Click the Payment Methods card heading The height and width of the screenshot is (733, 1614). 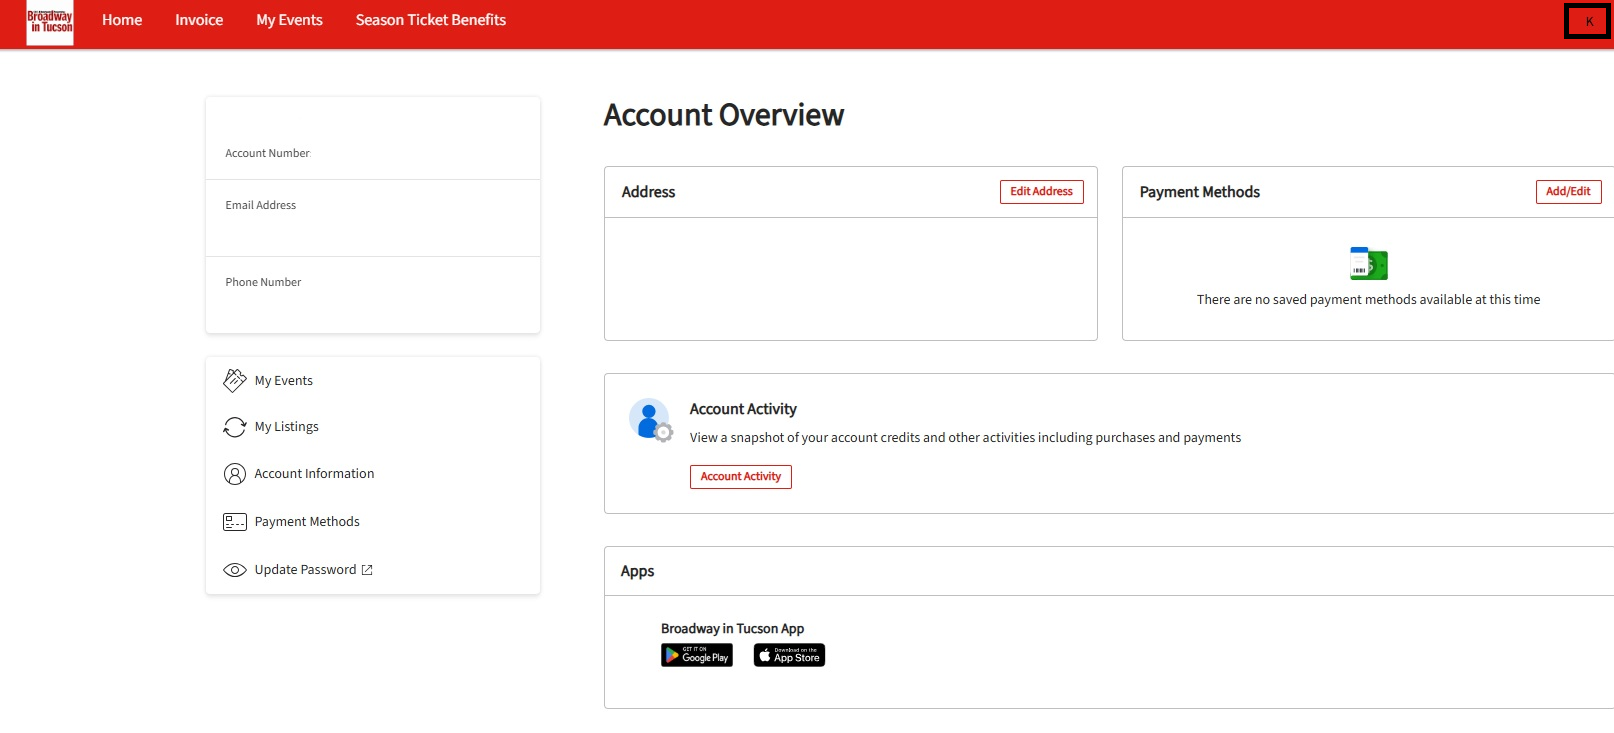point(1199,192)
